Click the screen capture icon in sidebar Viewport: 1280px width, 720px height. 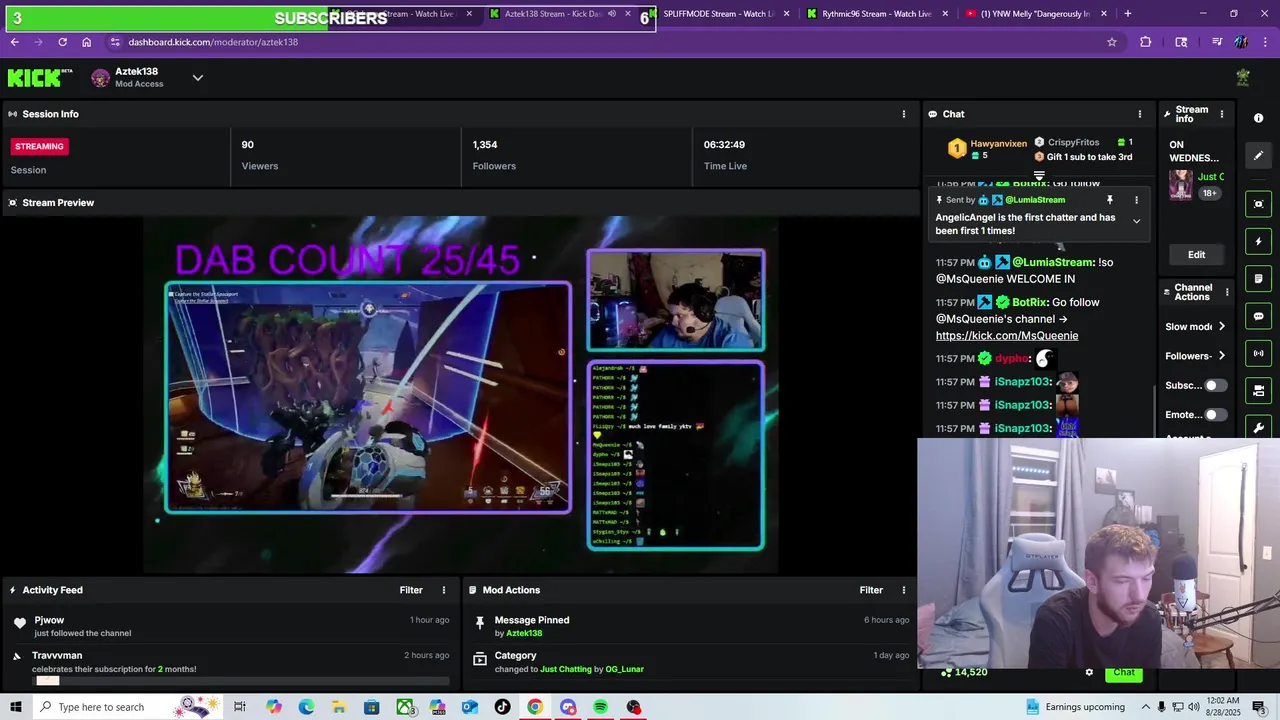pos(1258,204)
